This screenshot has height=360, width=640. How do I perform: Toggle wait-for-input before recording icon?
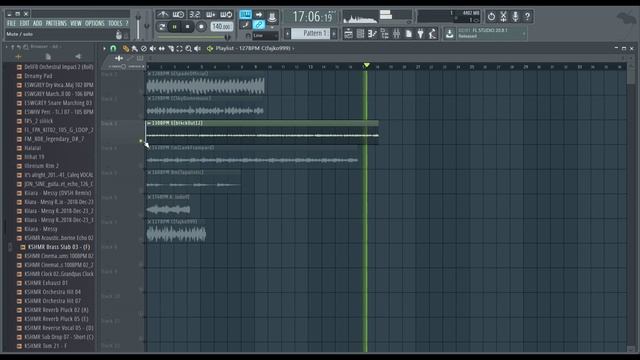click(x=178, y=15)
